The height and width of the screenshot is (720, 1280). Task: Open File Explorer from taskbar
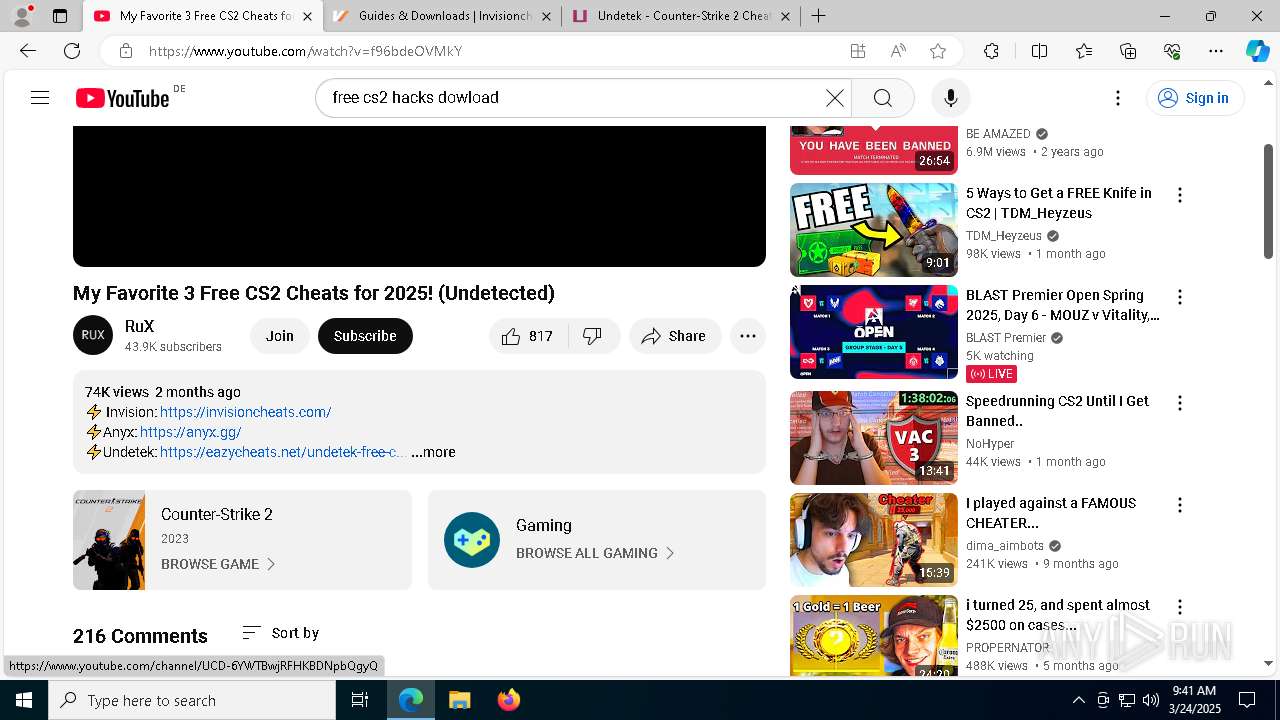click(459, 700)
